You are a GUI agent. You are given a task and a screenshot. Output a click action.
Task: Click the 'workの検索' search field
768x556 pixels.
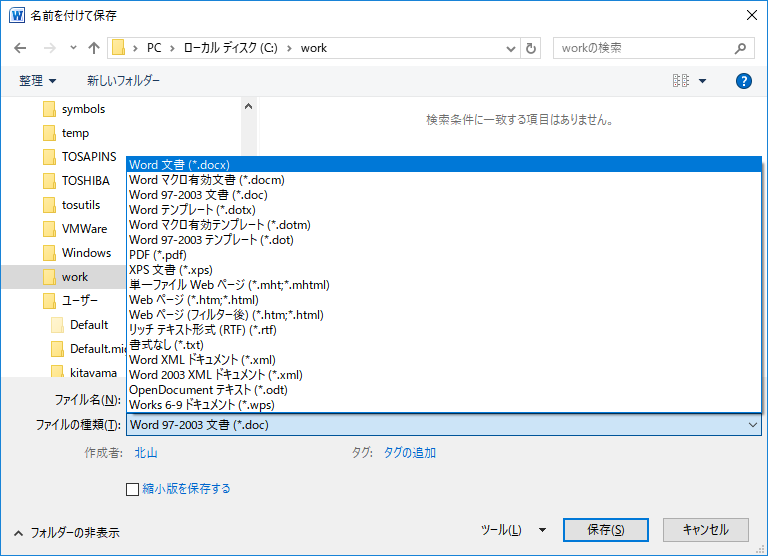(653, 48)
